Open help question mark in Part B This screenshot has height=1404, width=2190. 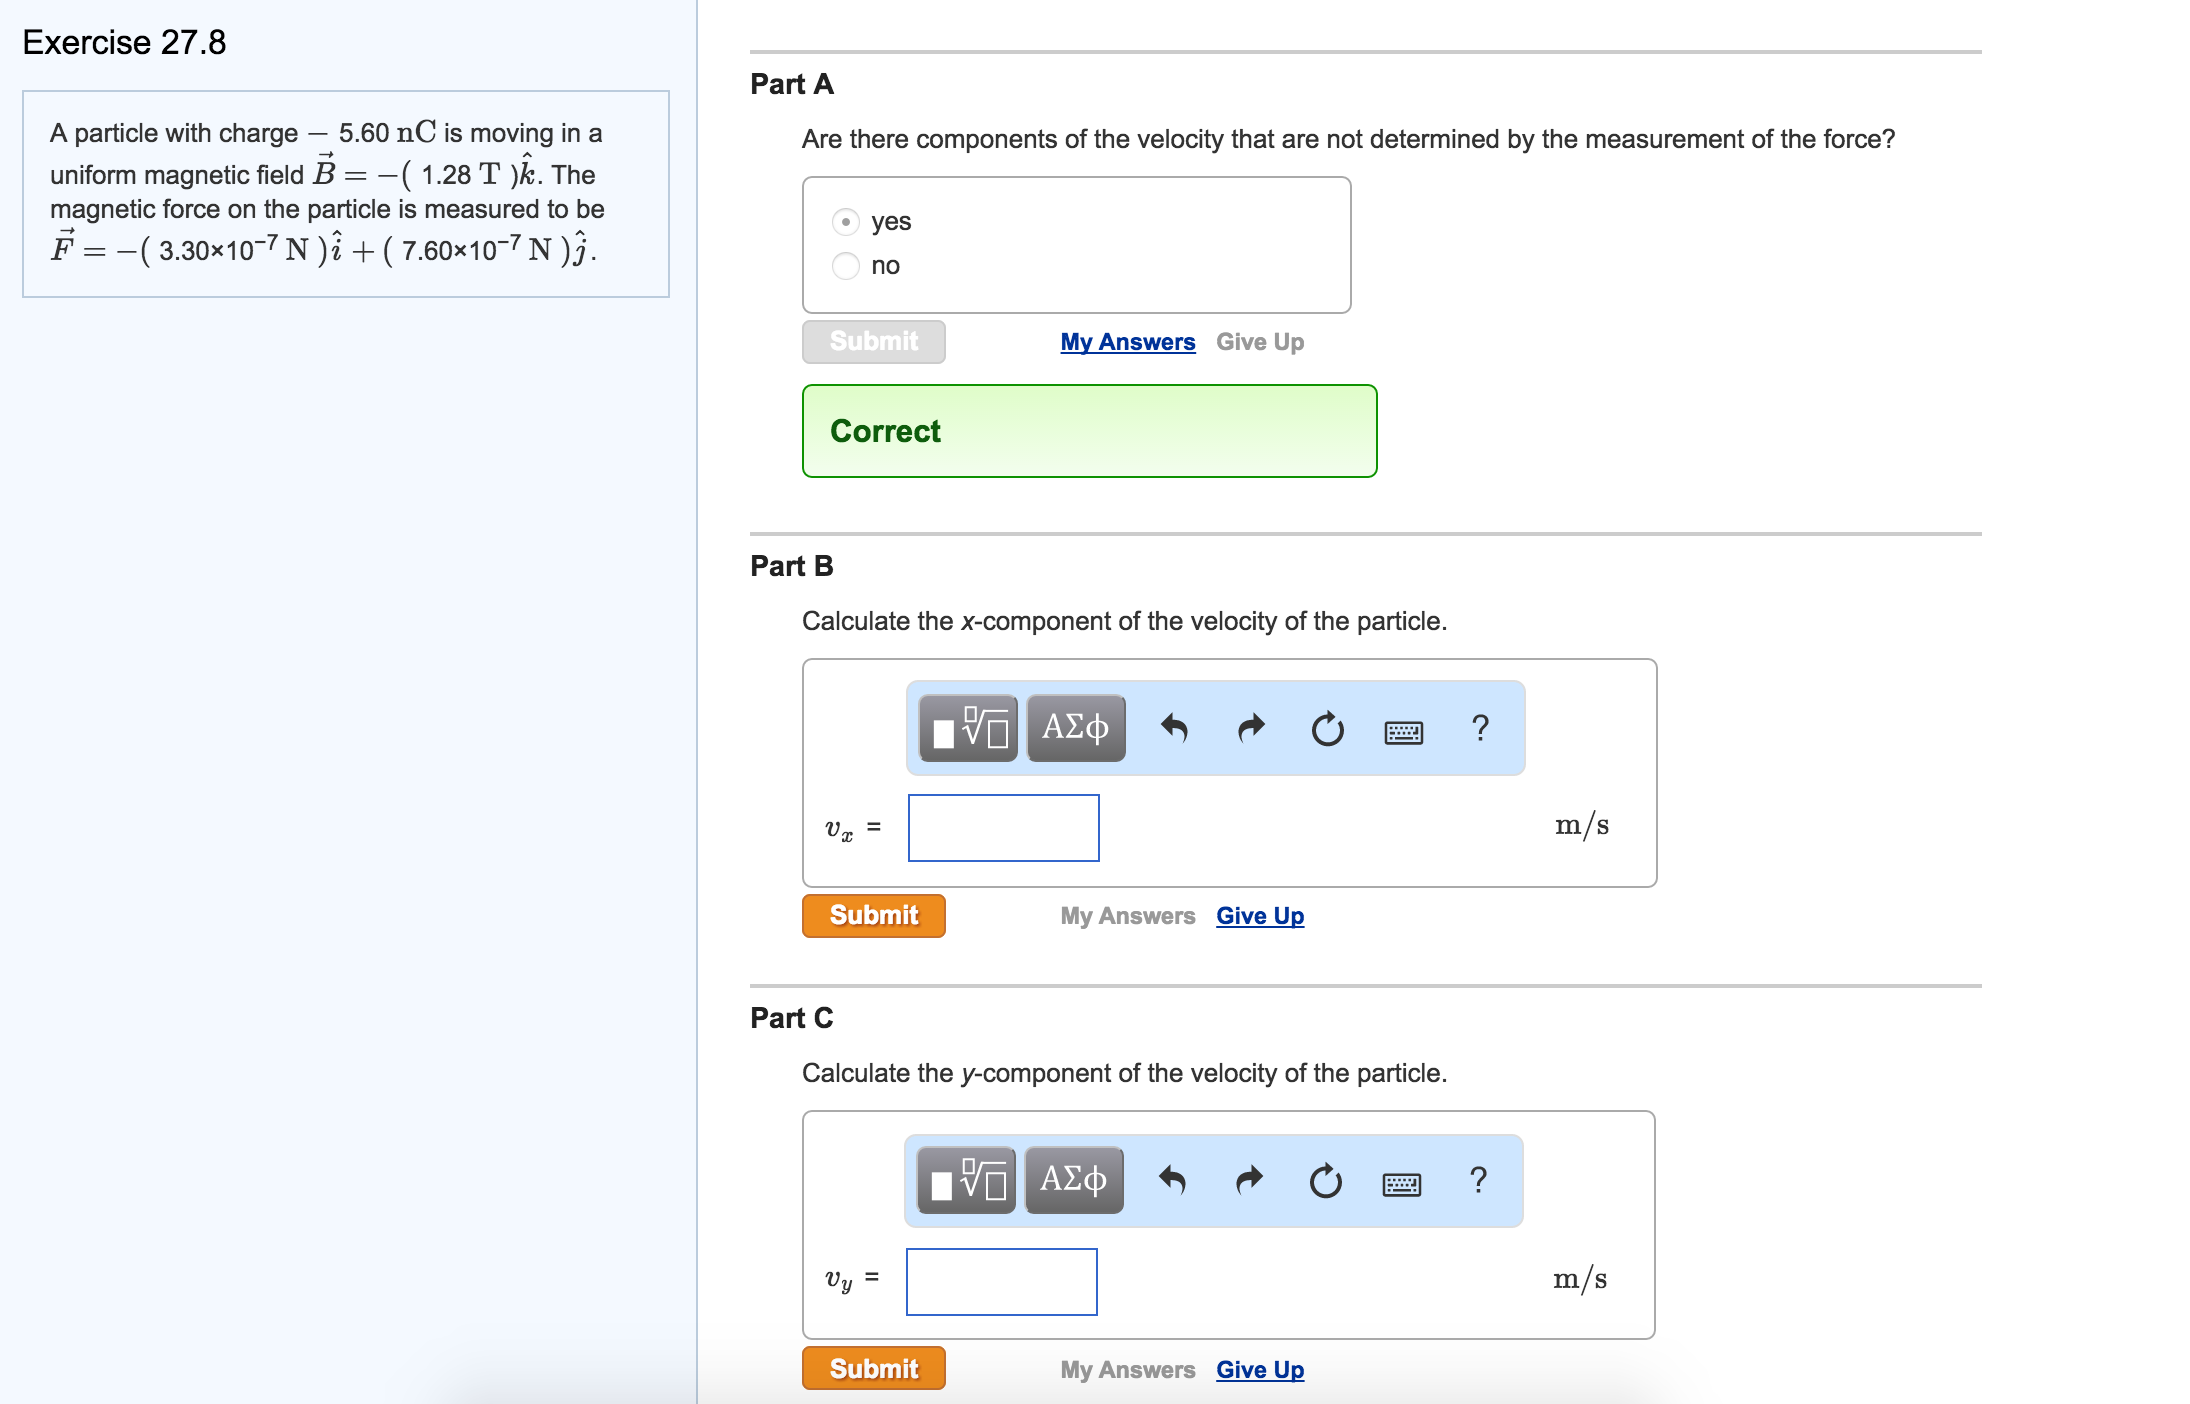coord(1480,728)
